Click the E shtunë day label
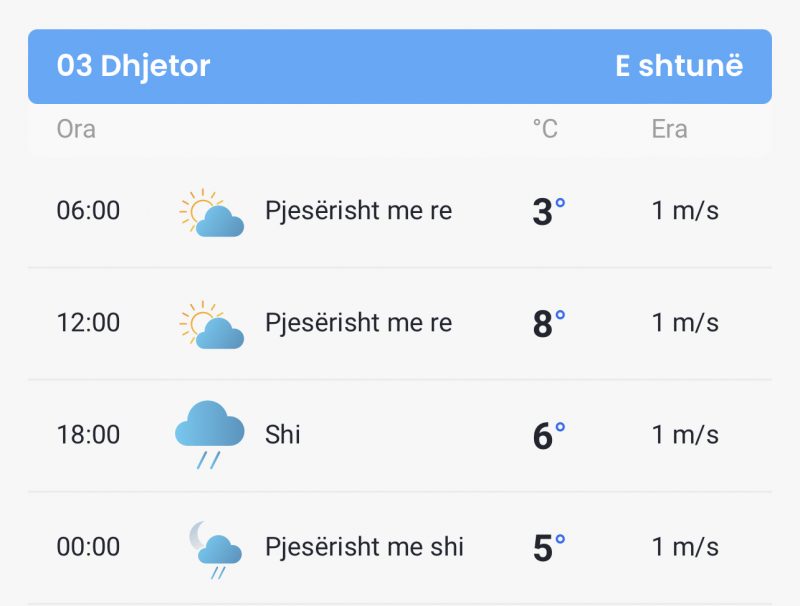This screenshot has width=800, height=606. [679, 66]
